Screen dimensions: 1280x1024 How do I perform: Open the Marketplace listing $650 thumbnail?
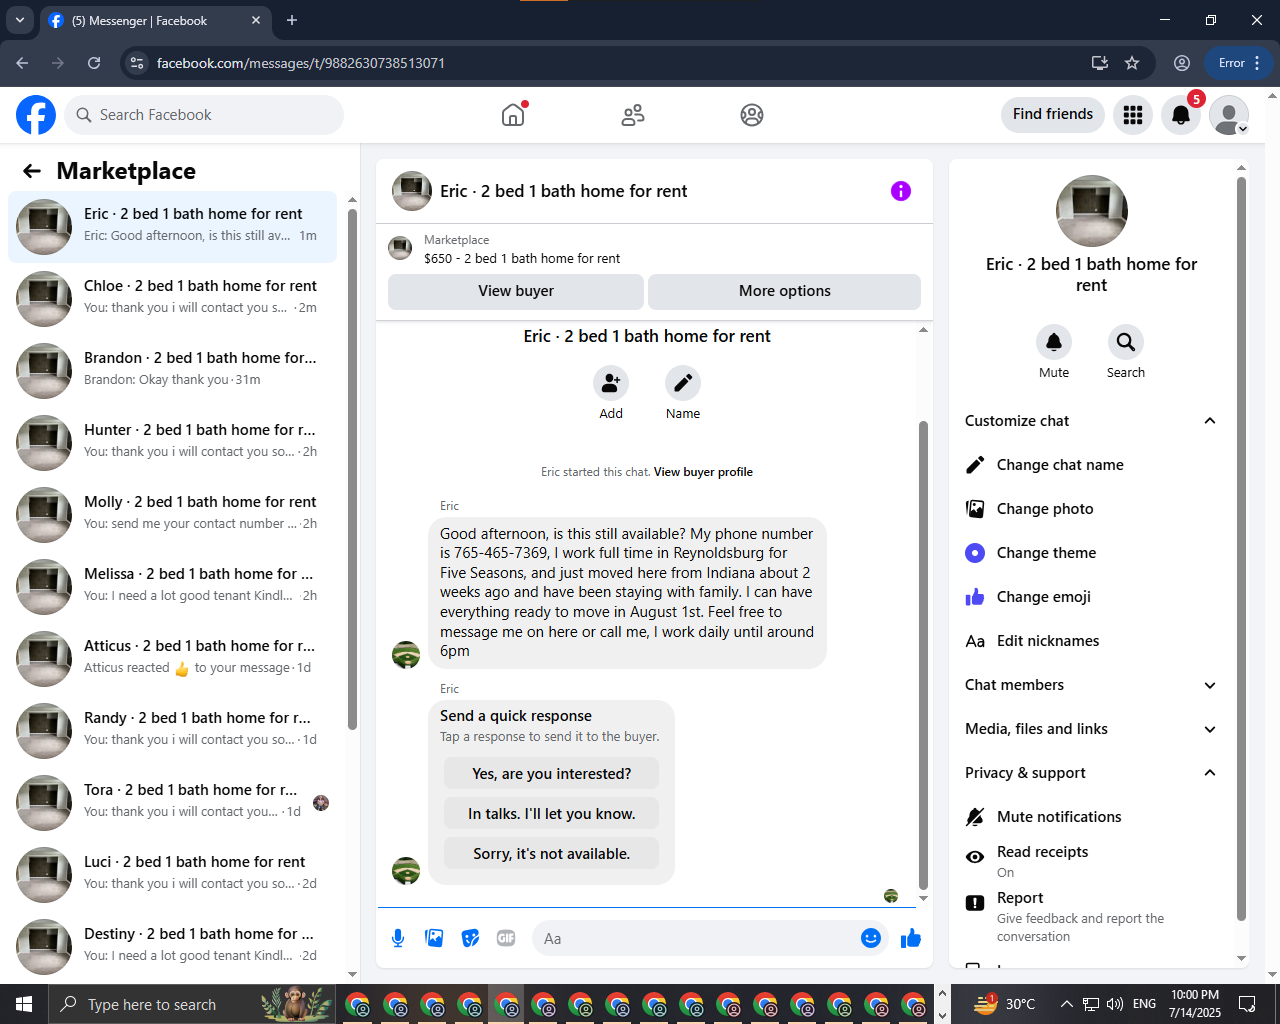[400, 248]
